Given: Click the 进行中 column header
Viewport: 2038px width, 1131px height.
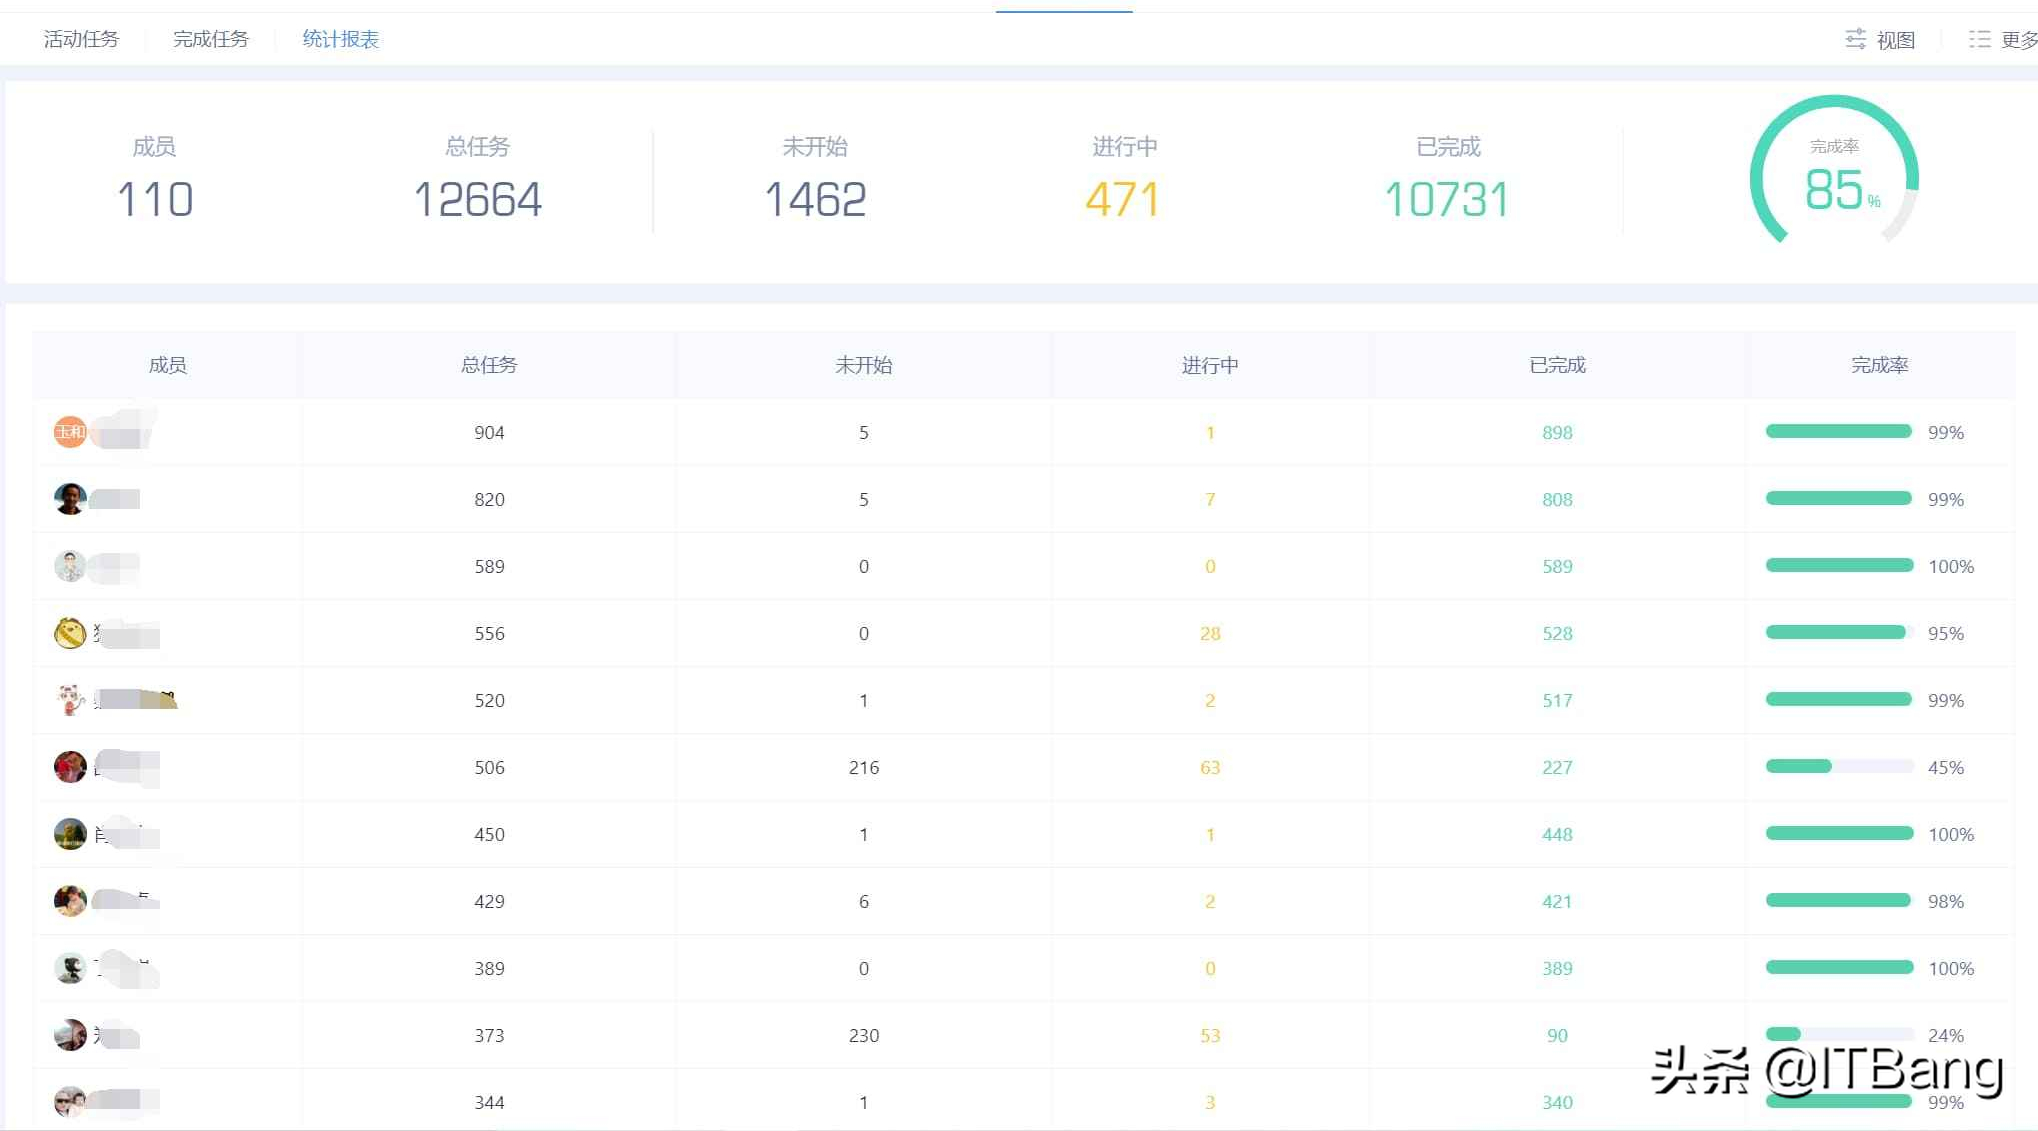Looking at the screenshot, I should click(1210, 365).
